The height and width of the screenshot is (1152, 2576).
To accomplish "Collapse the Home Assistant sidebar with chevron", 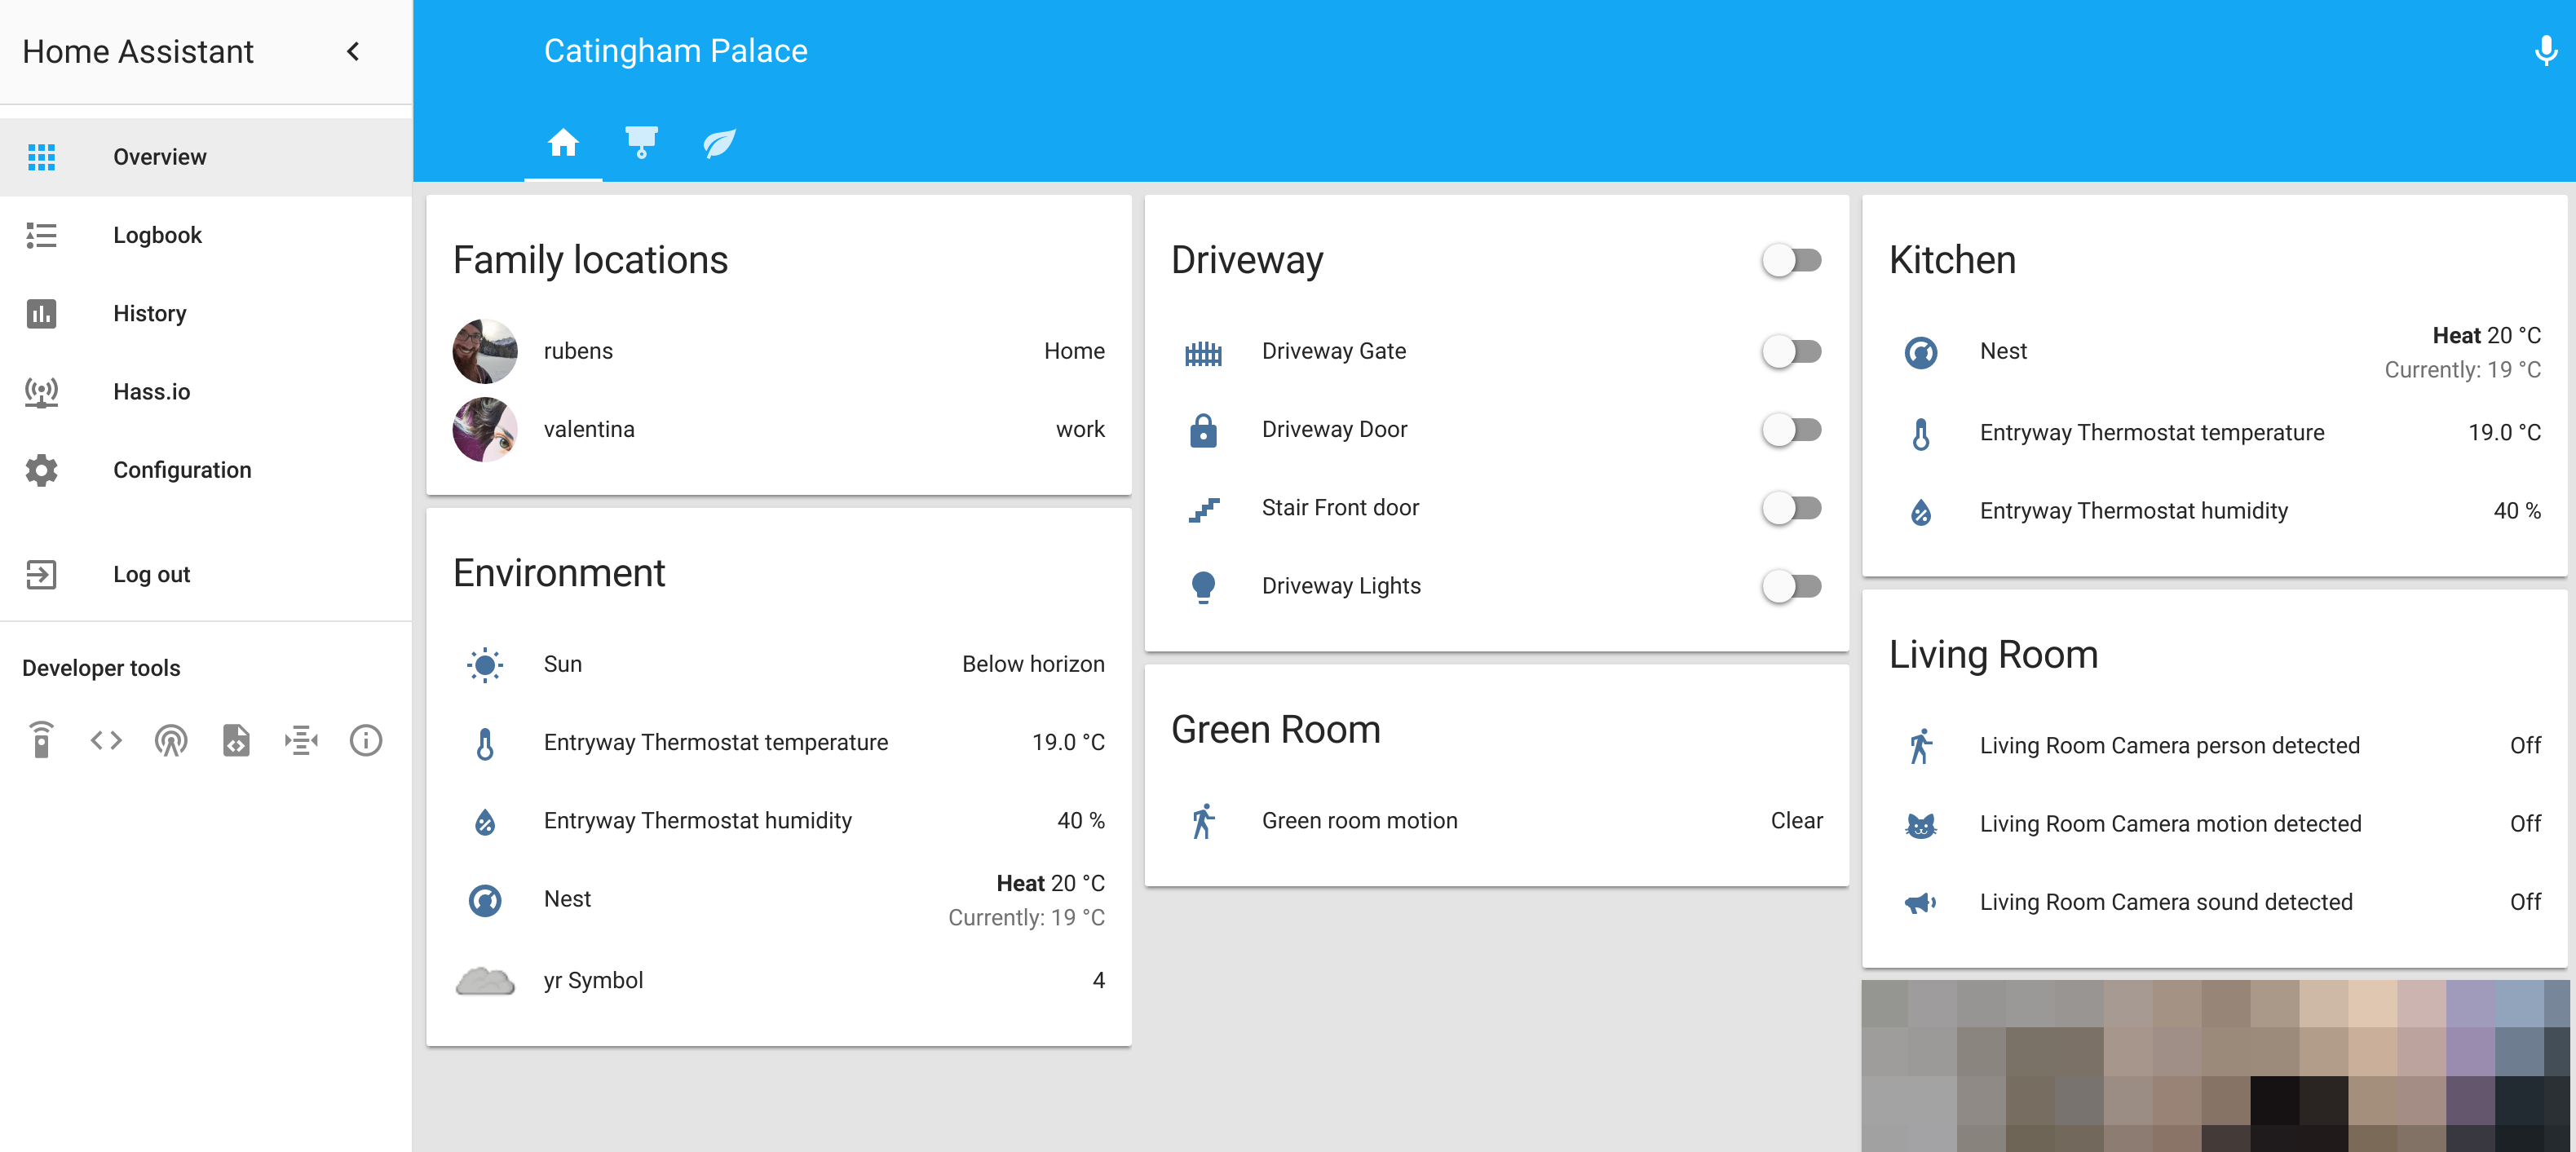I will click(353, 51).
